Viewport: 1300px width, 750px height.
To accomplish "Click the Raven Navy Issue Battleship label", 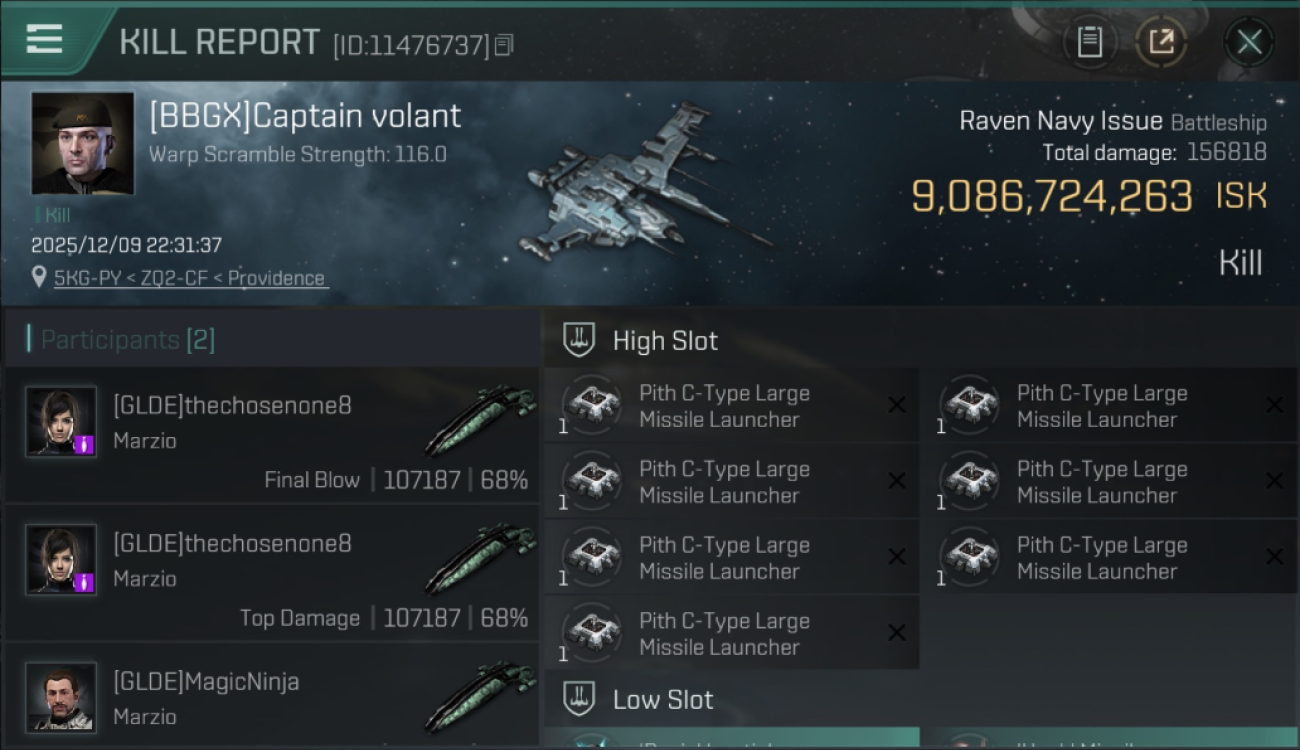I will (x=1112, y=122).
